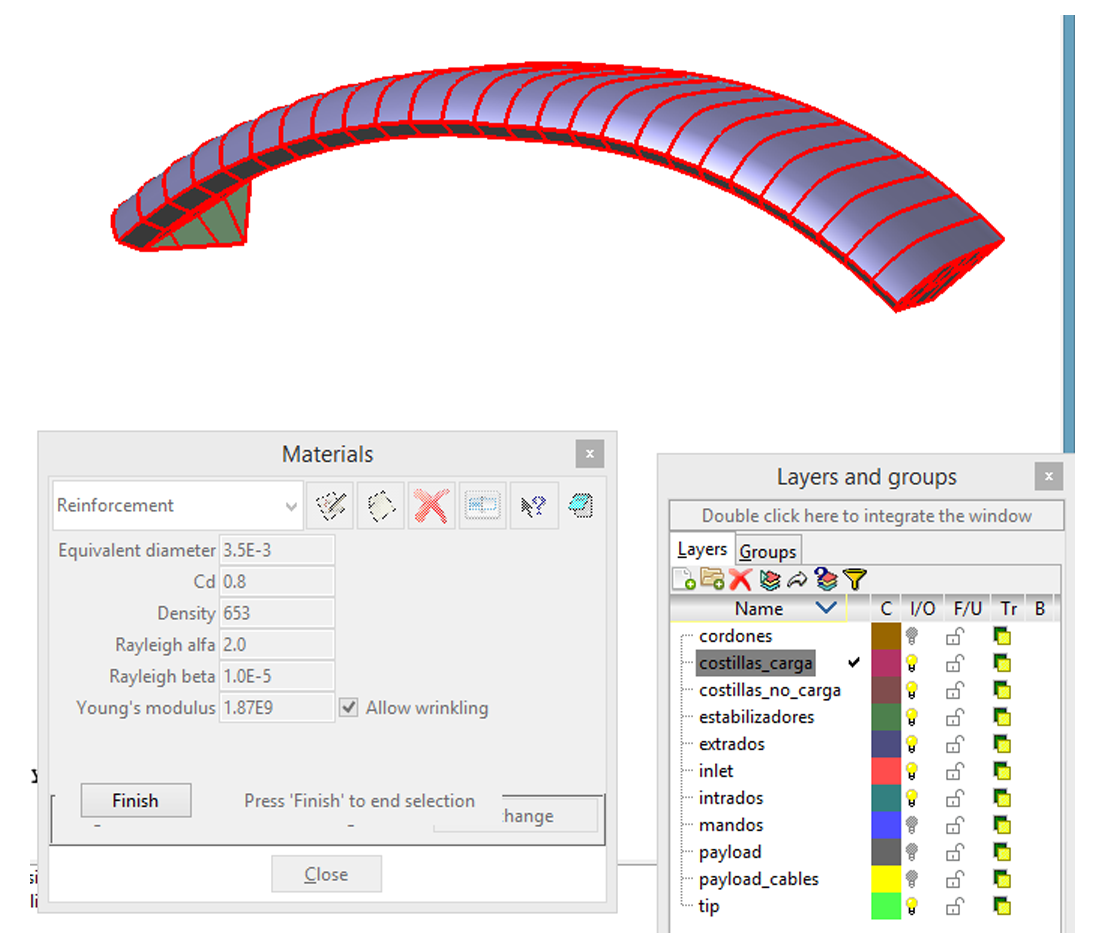Click the rename material icon
Viewport: 1105px width, 949px height.
tap(482, 506)
